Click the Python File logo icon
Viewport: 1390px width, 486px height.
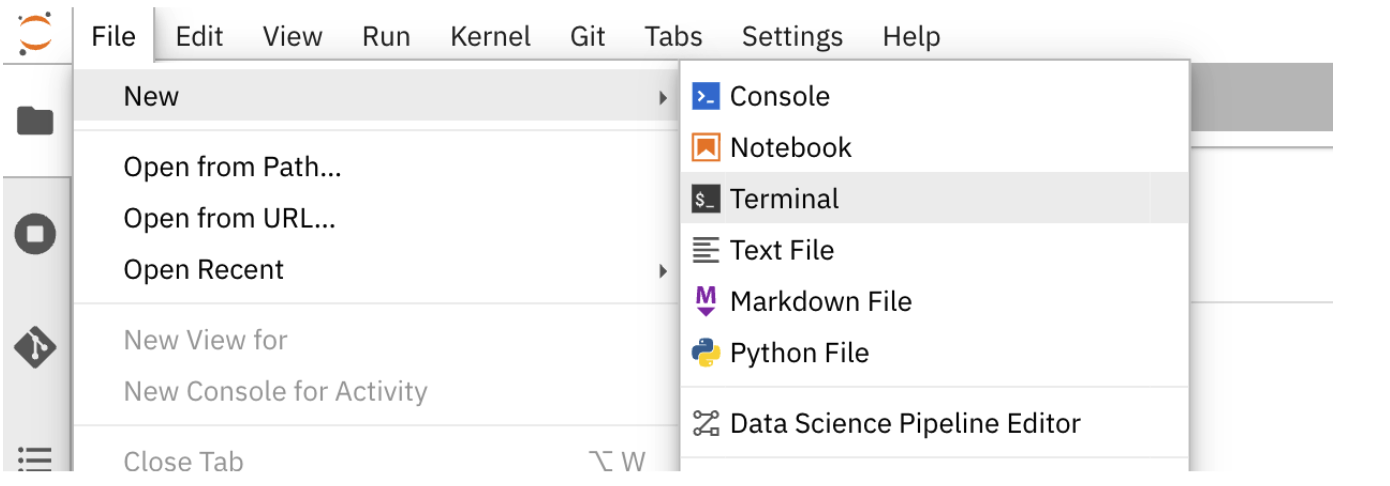tap(706, 353)
